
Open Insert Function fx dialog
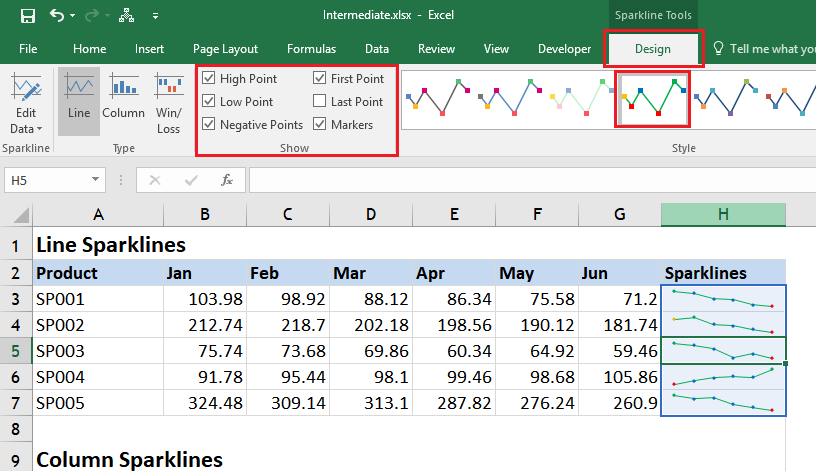click(x=226, y=180)
